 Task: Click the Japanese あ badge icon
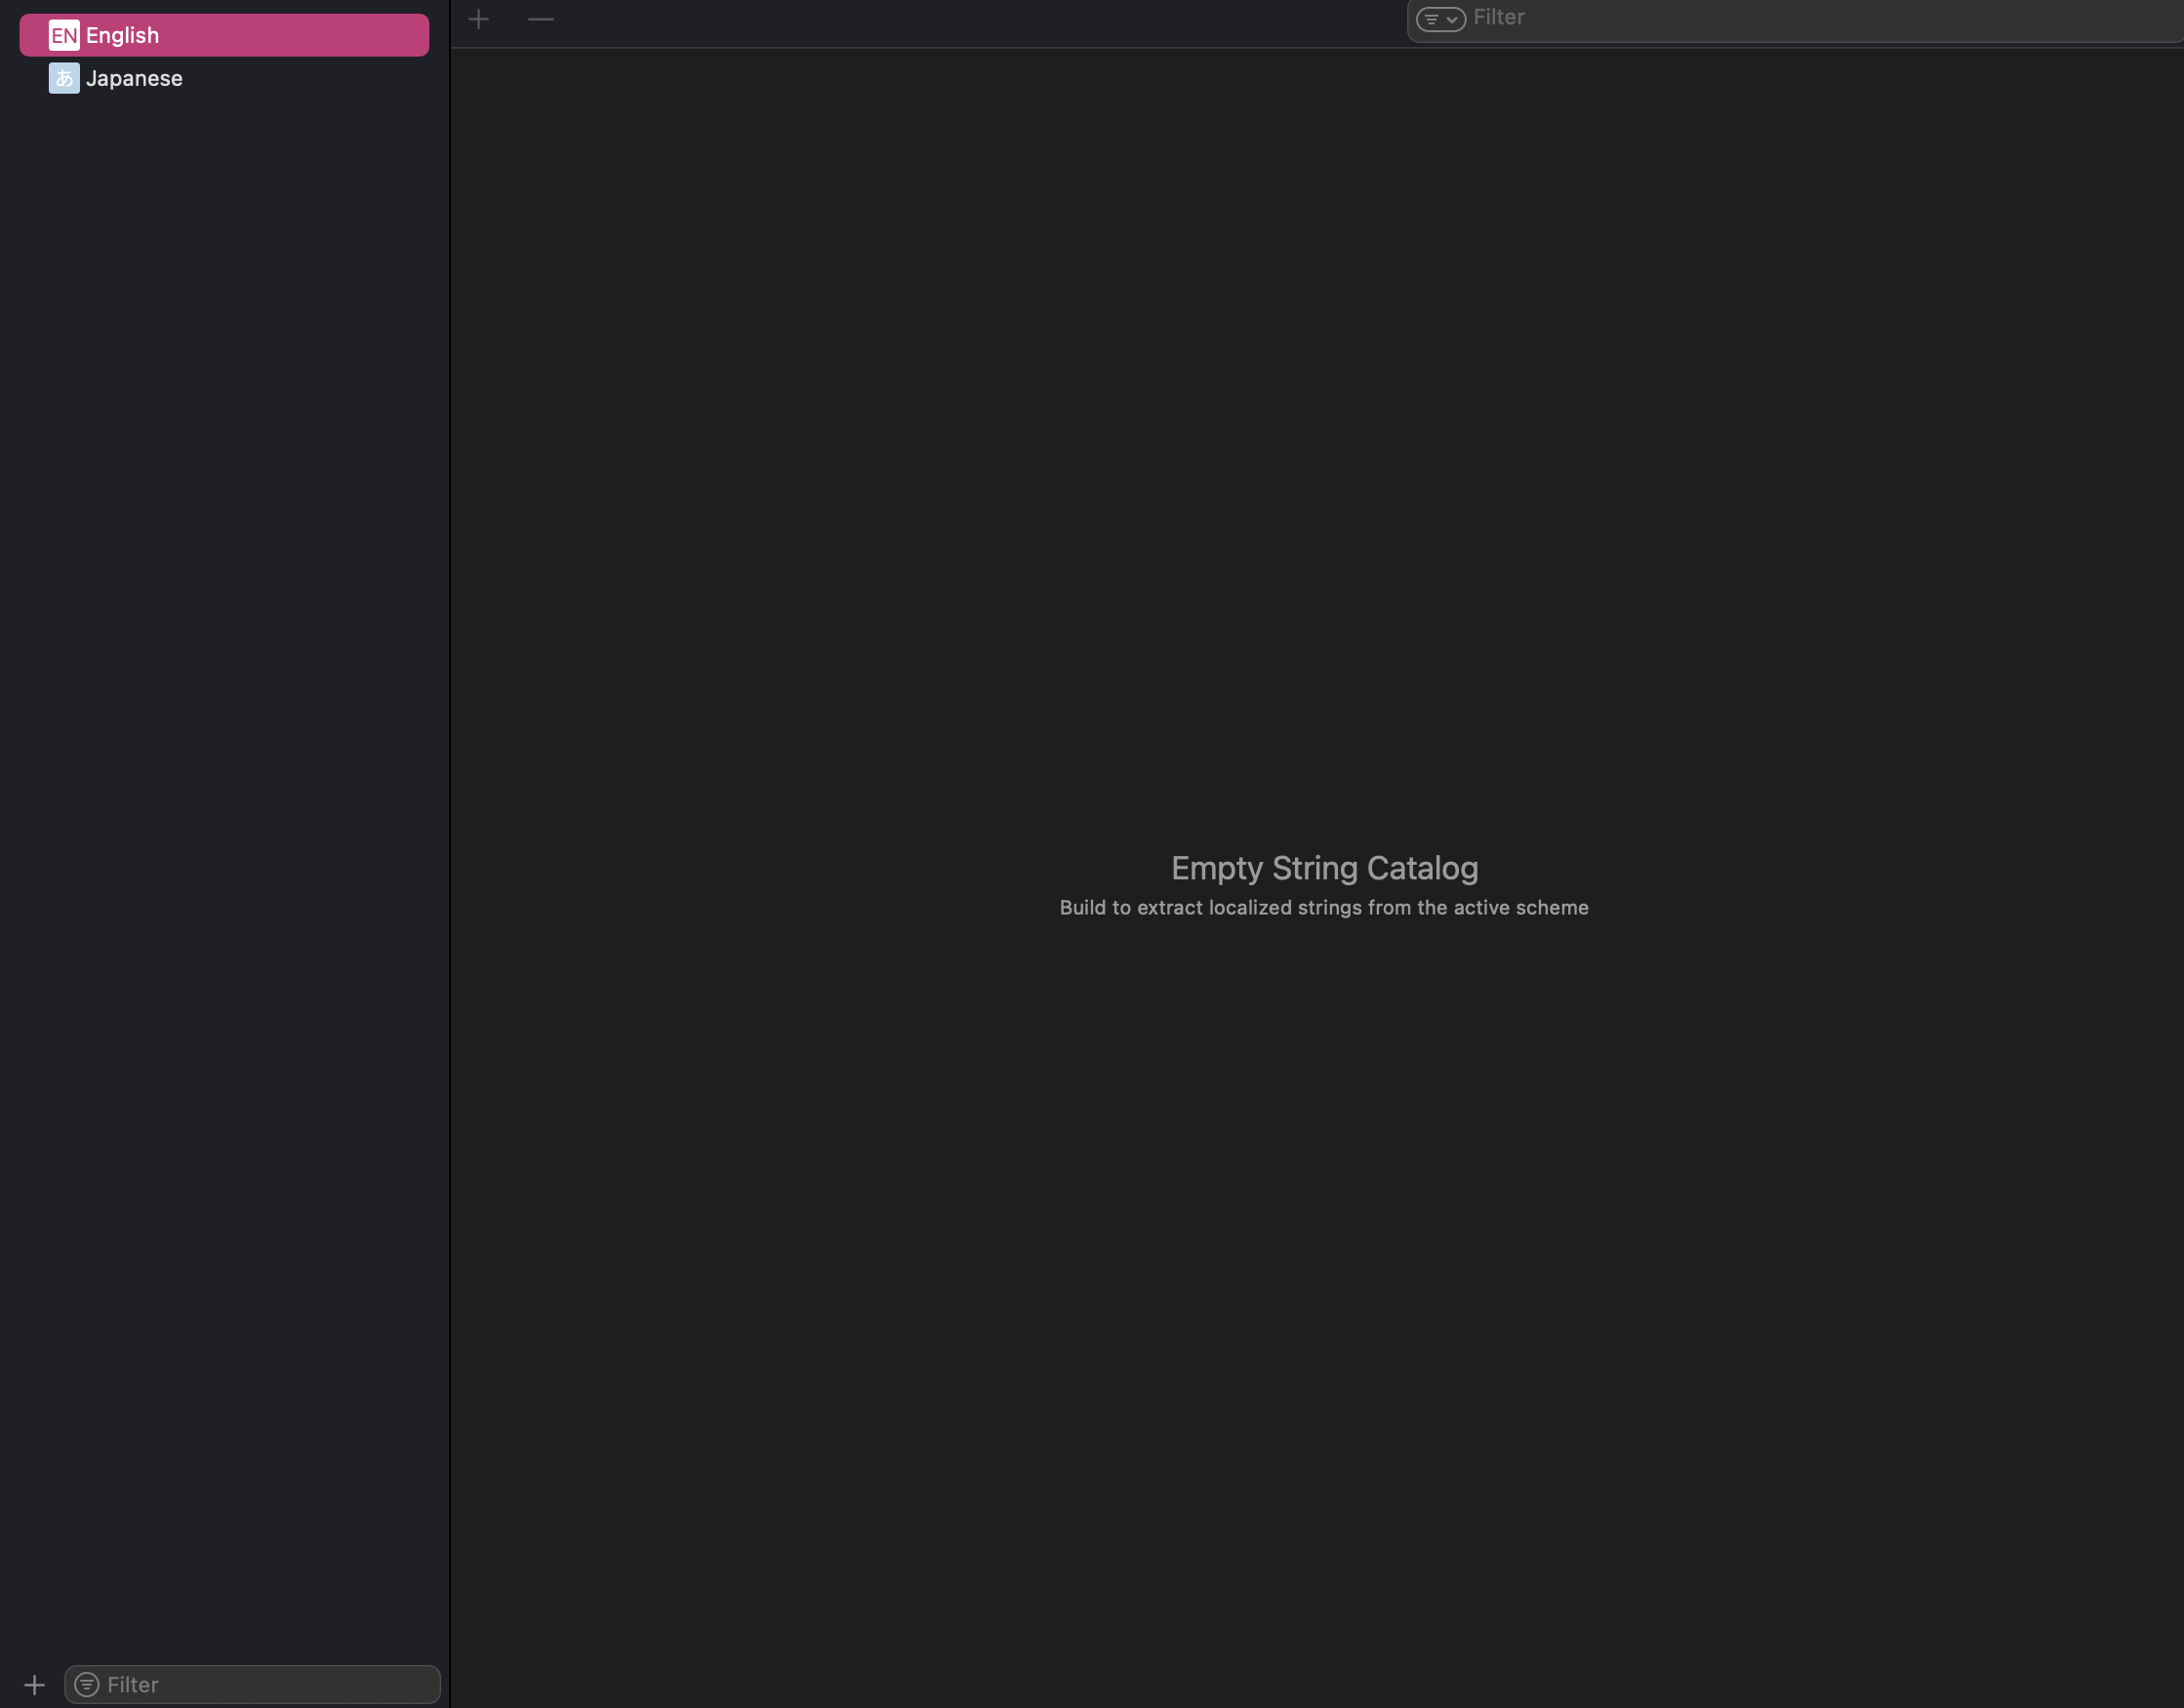click(64, 78)
